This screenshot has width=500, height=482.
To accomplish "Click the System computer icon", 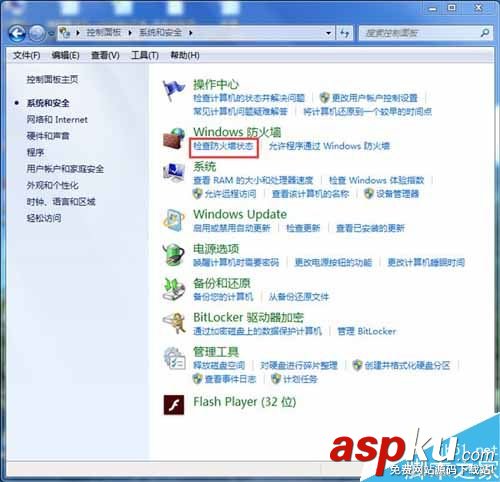I will [x=173, y=172].
